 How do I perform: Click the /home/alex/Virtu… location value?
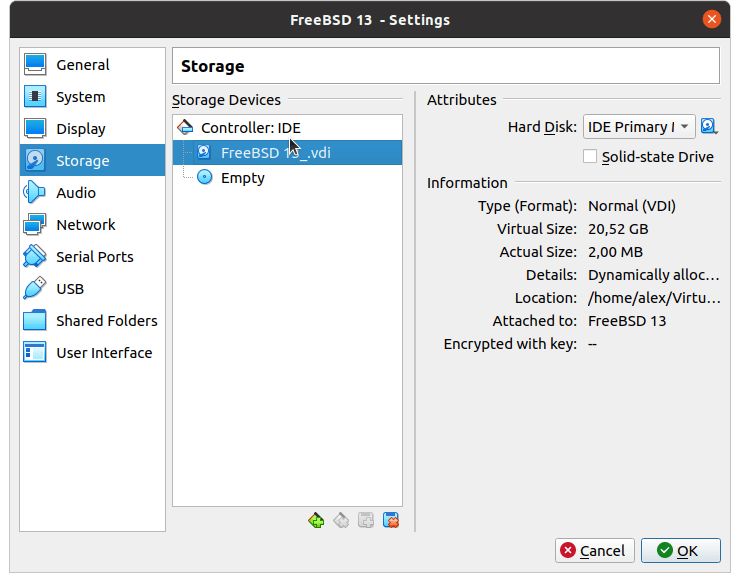(x=654, y=298)
